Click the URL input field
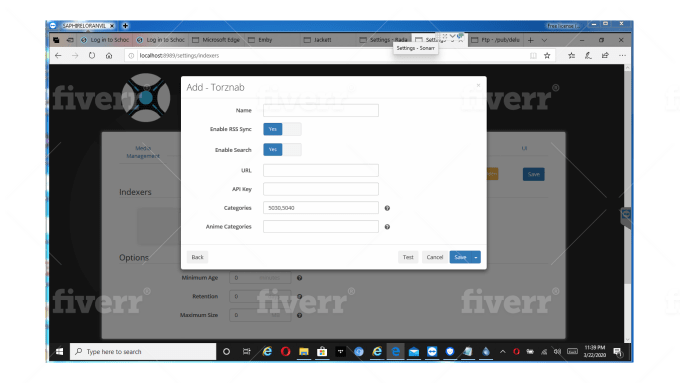The width and height of the screenshot is (680, 383). (x=320, y=170)
